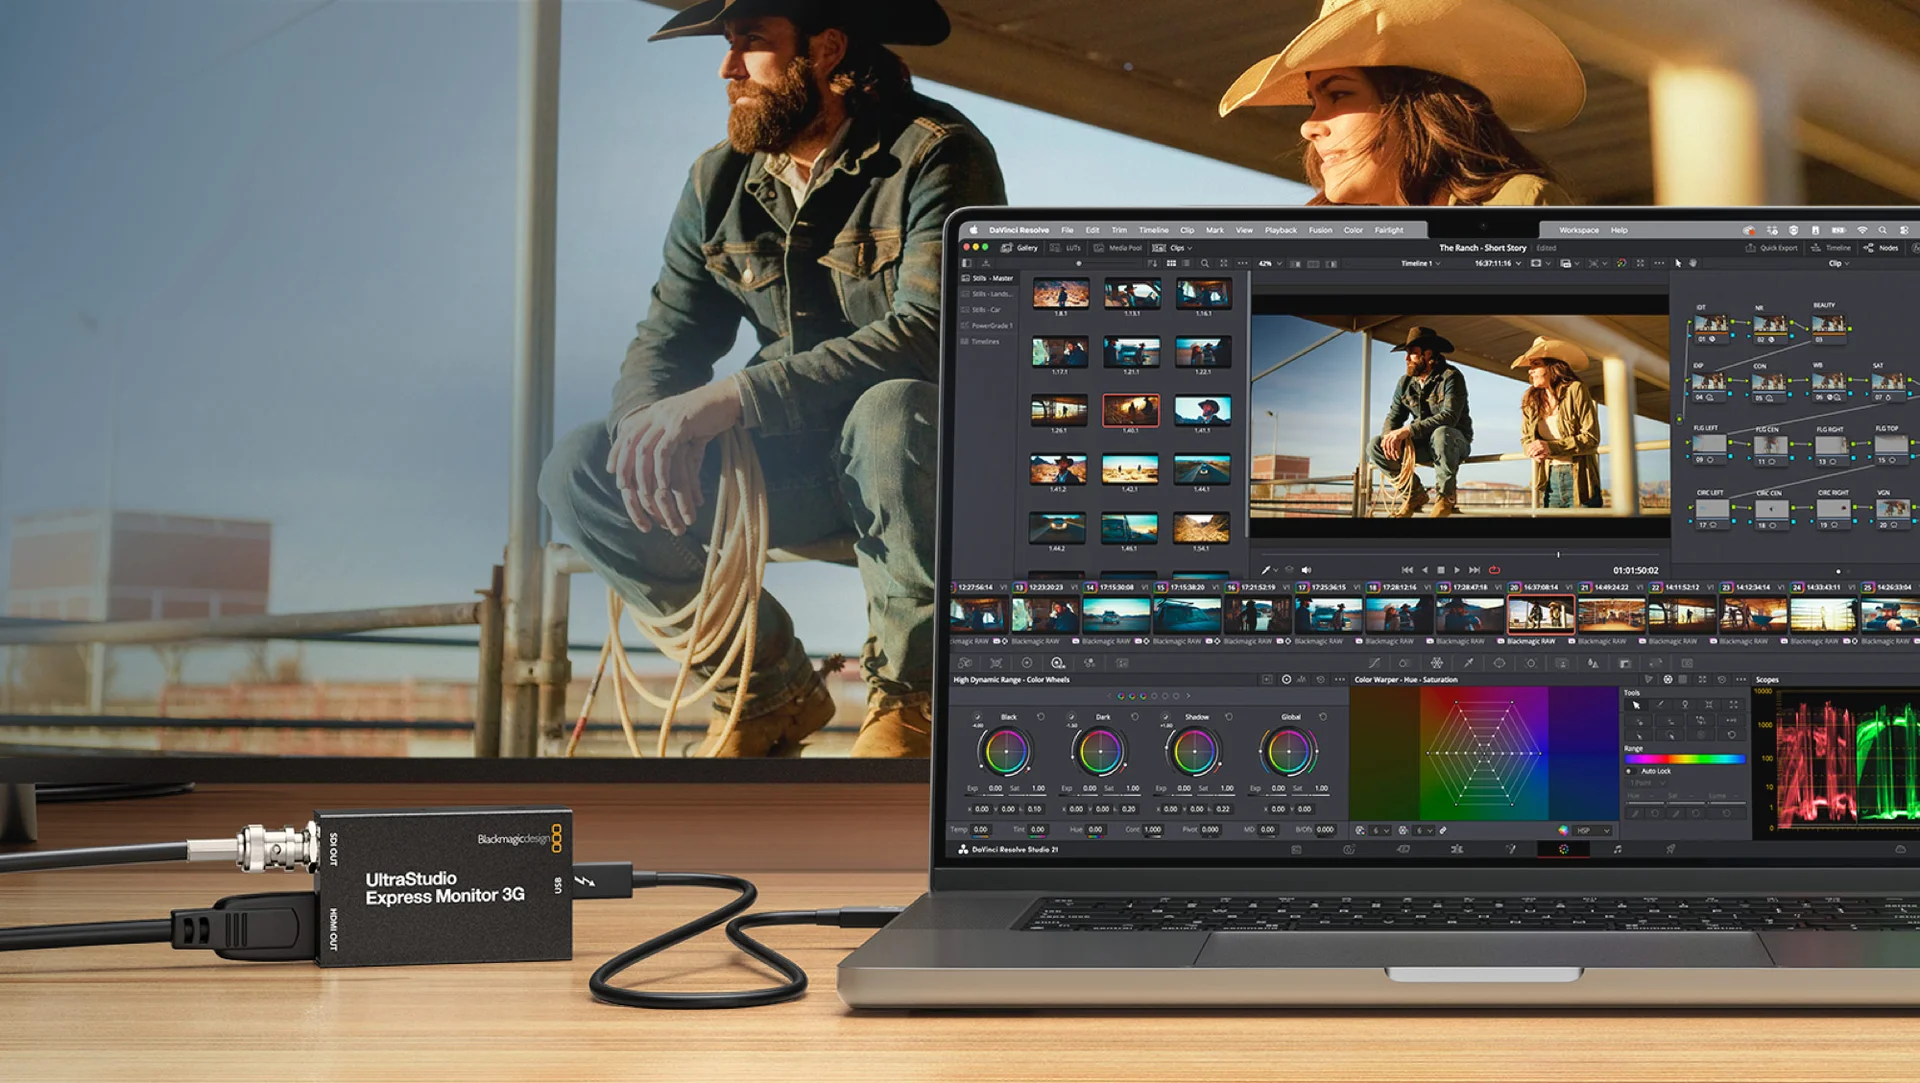Open the File menu
This screenshot has width=1920, height=1083.
click(x=1067, y=230)
